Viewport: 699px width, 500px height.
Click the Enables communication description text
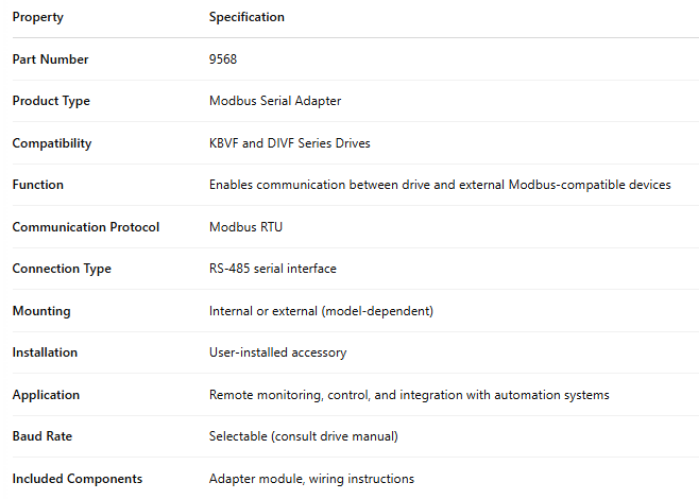[x=439, y=185]
